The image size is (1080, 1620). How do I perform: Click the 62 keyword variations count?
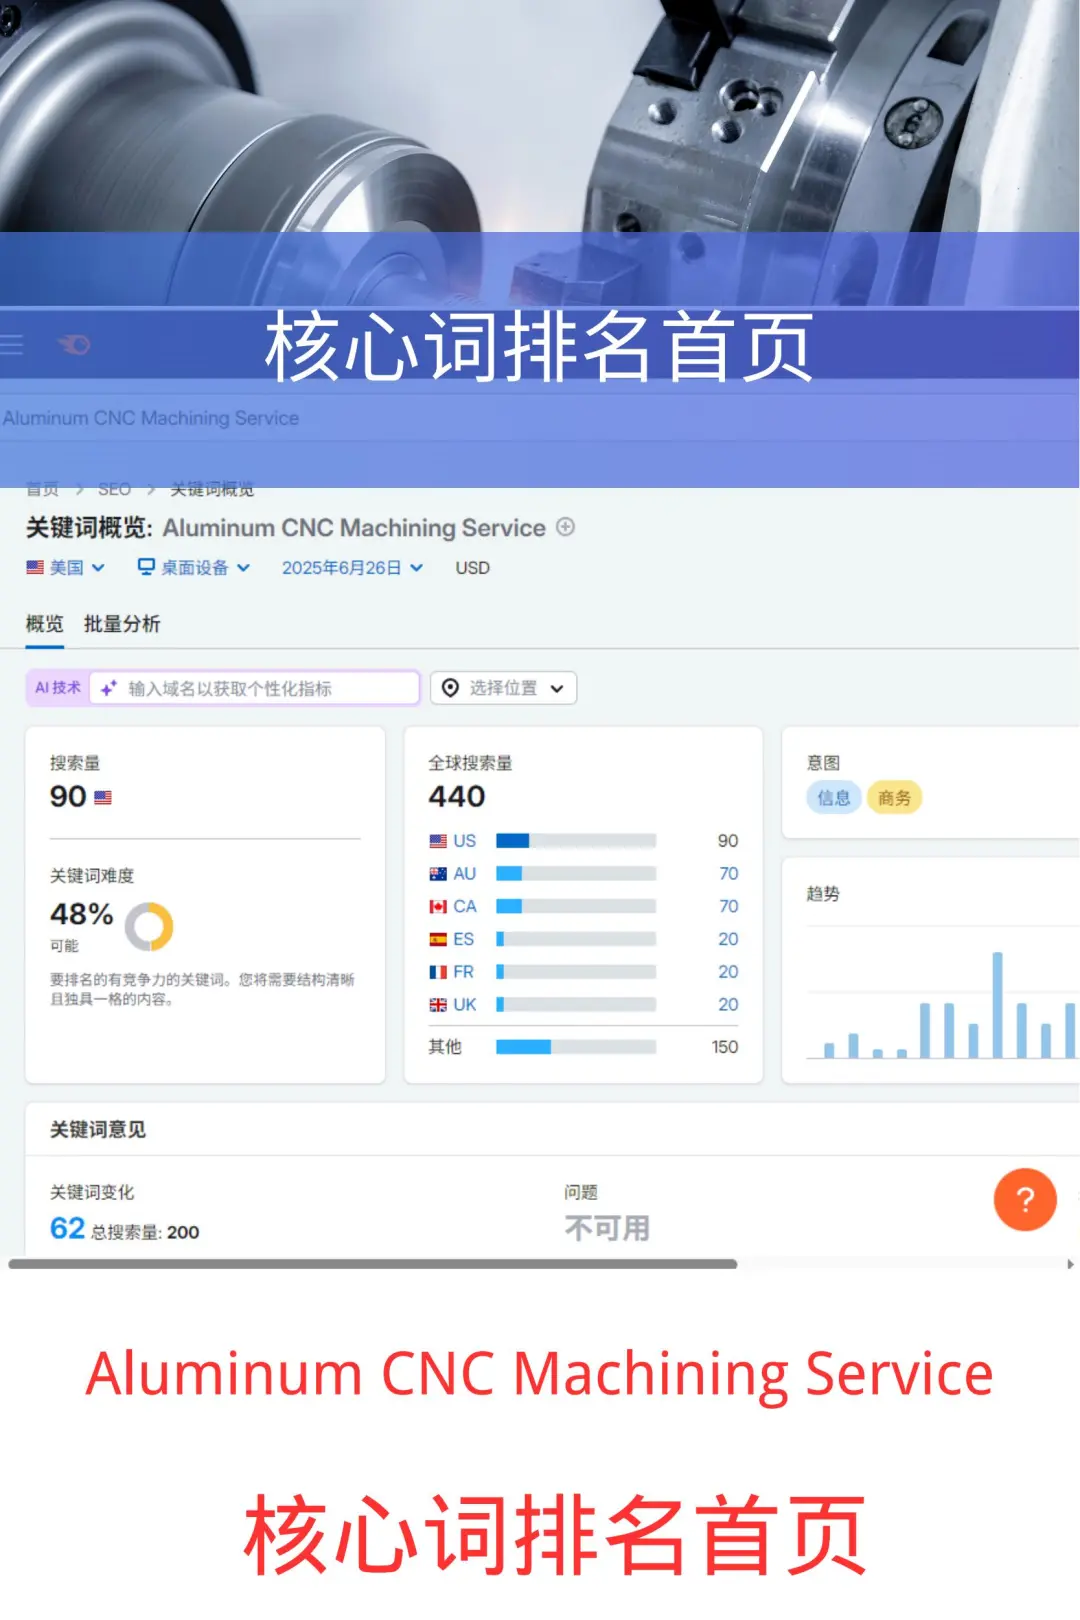click(67, 1228)
